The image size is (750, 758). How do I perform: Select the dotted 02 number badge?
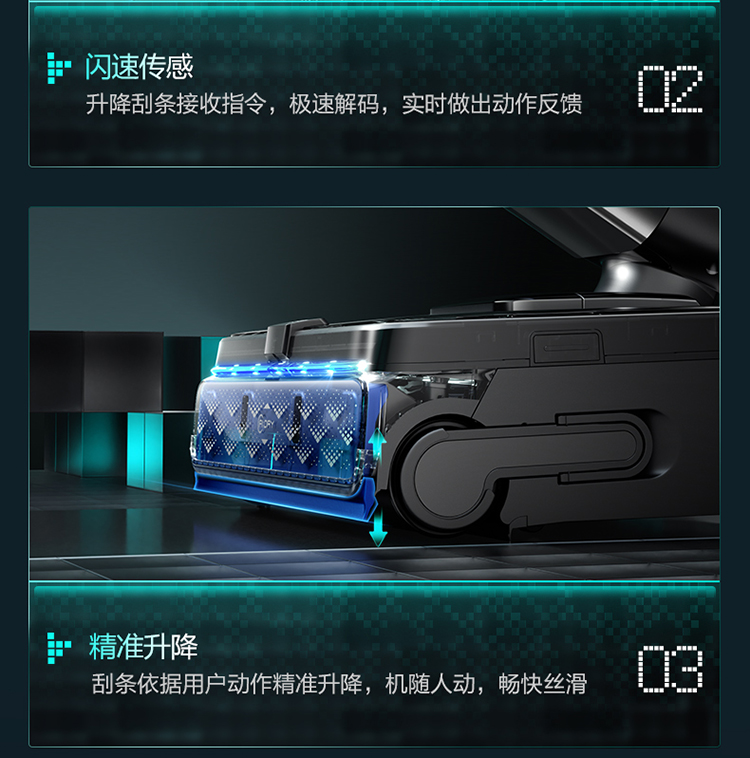pos(670,89)
